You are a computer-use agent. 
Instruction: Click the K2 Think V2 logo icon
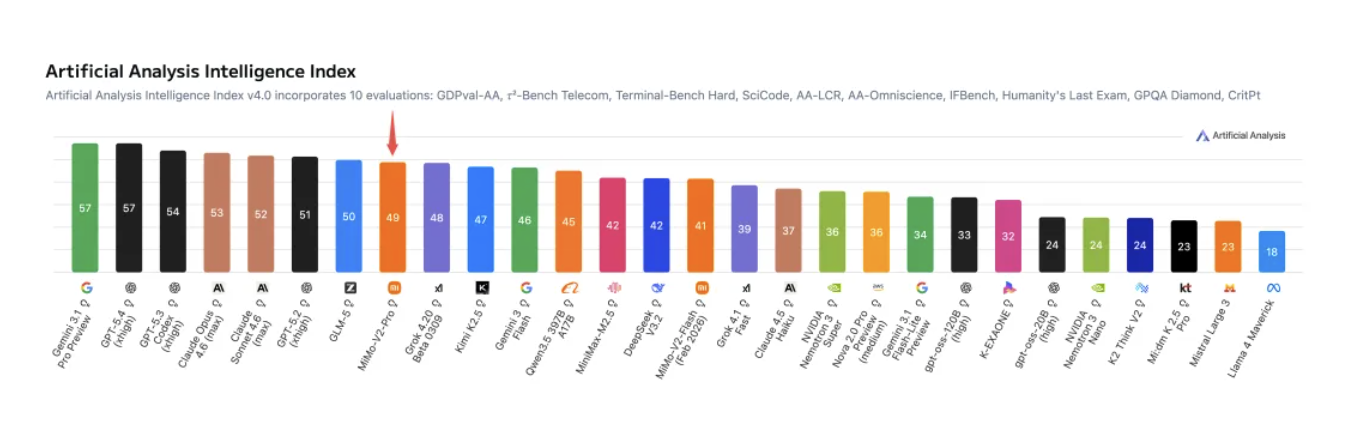(1140, 288)
